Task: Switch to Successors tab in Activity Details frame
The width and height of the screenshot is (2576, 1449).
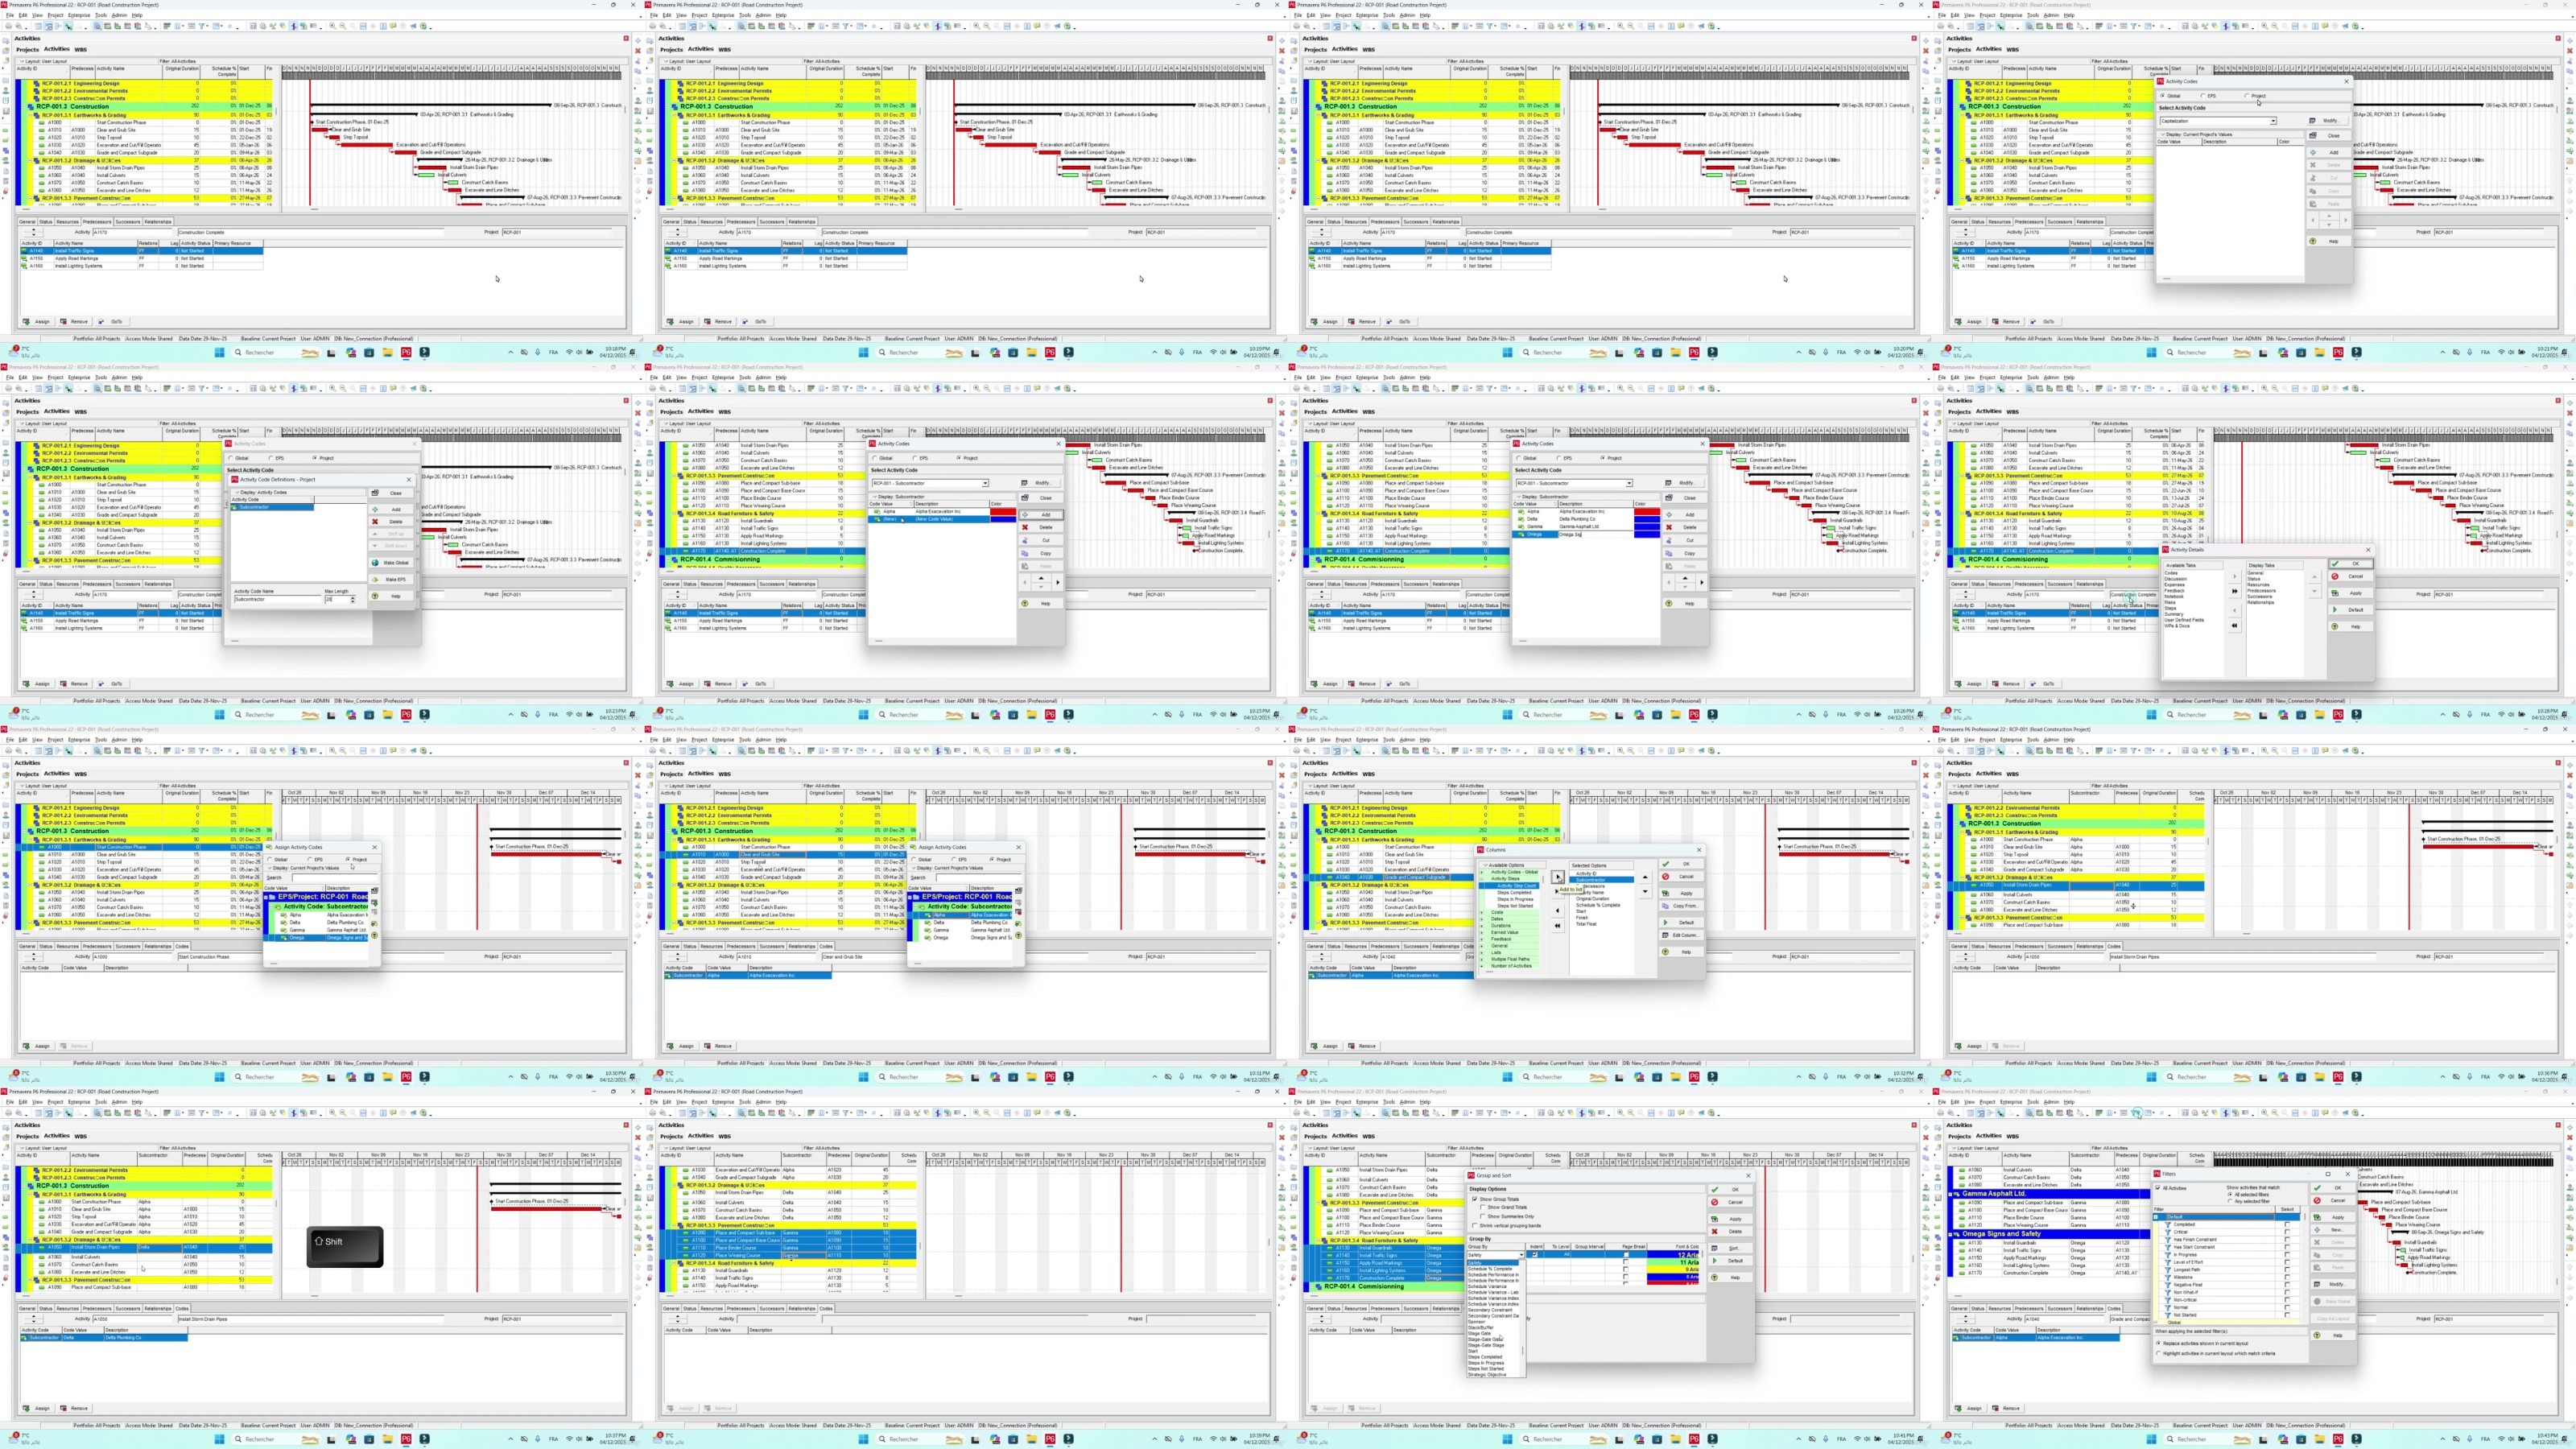Action: click(x=2060, y=584)
